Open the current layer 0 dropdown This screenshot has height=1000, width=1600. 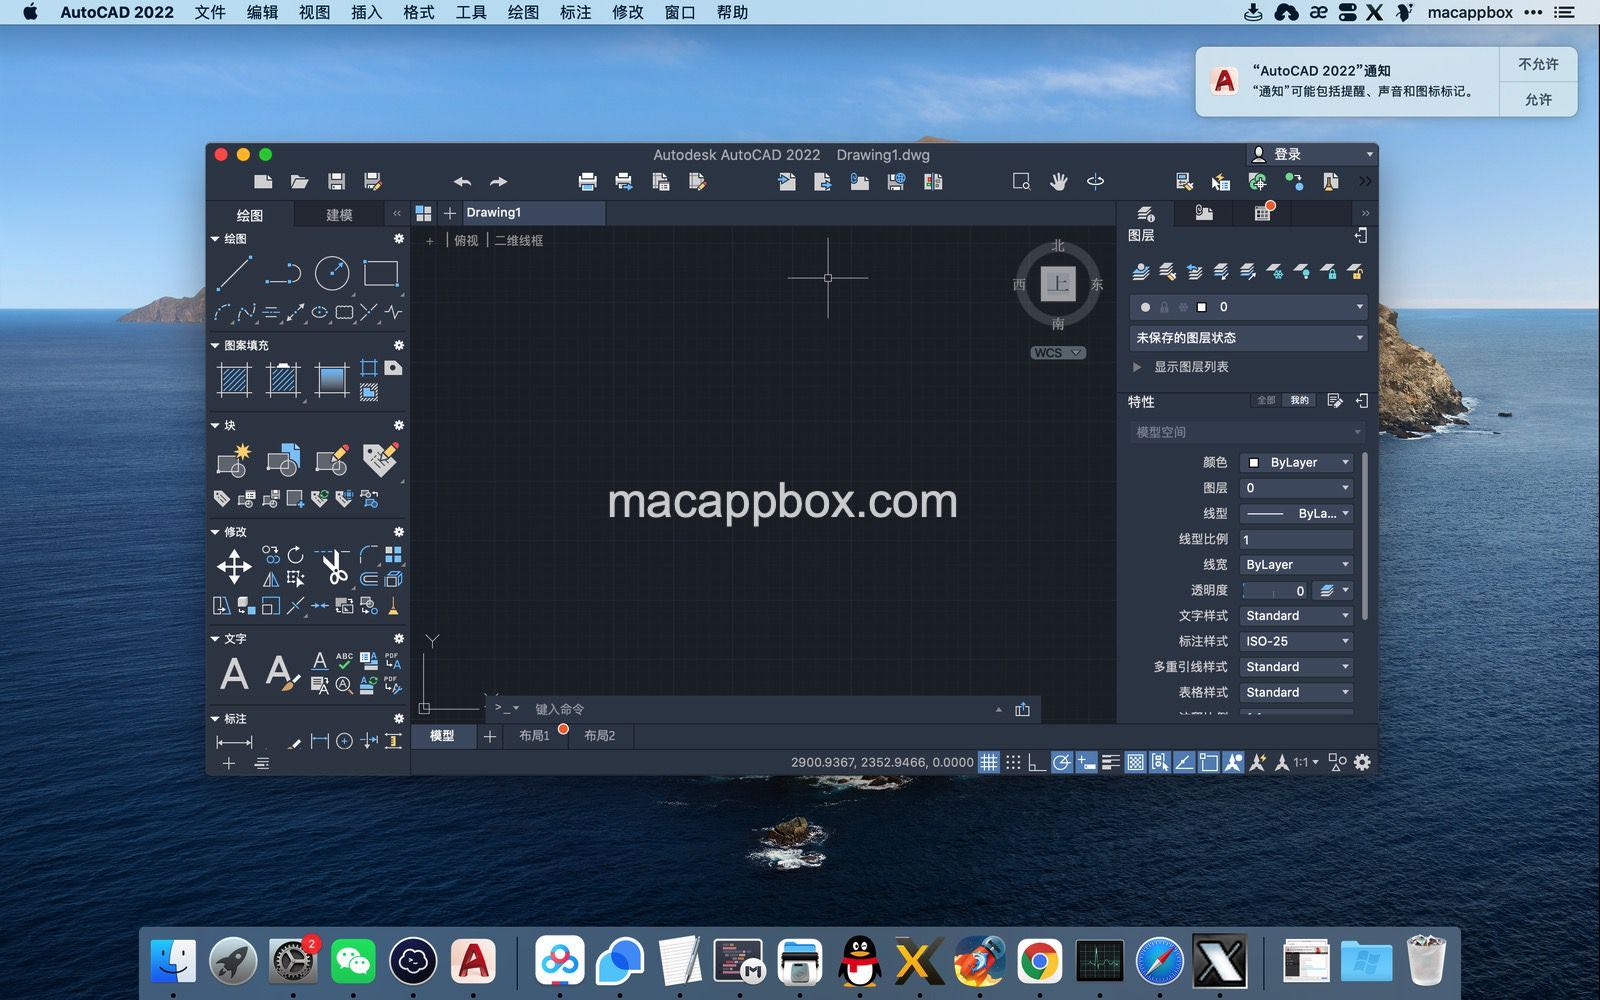coord(1249,307)
